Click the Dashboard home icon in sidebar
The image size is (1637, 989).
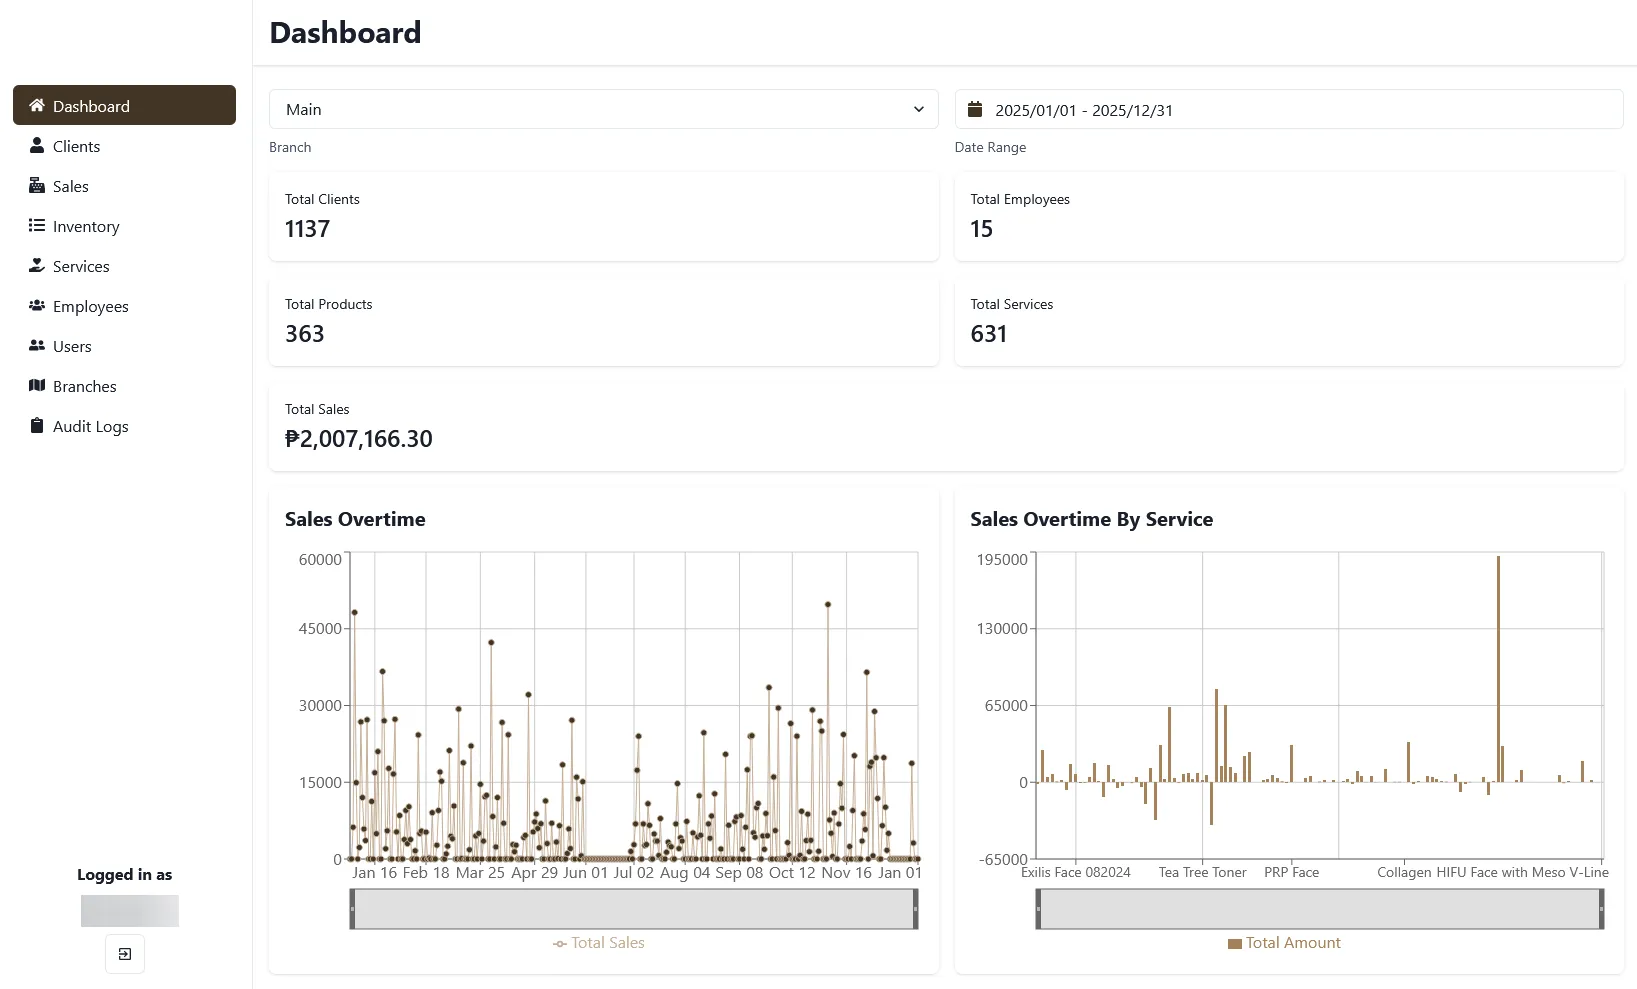[x=37, y=105]
